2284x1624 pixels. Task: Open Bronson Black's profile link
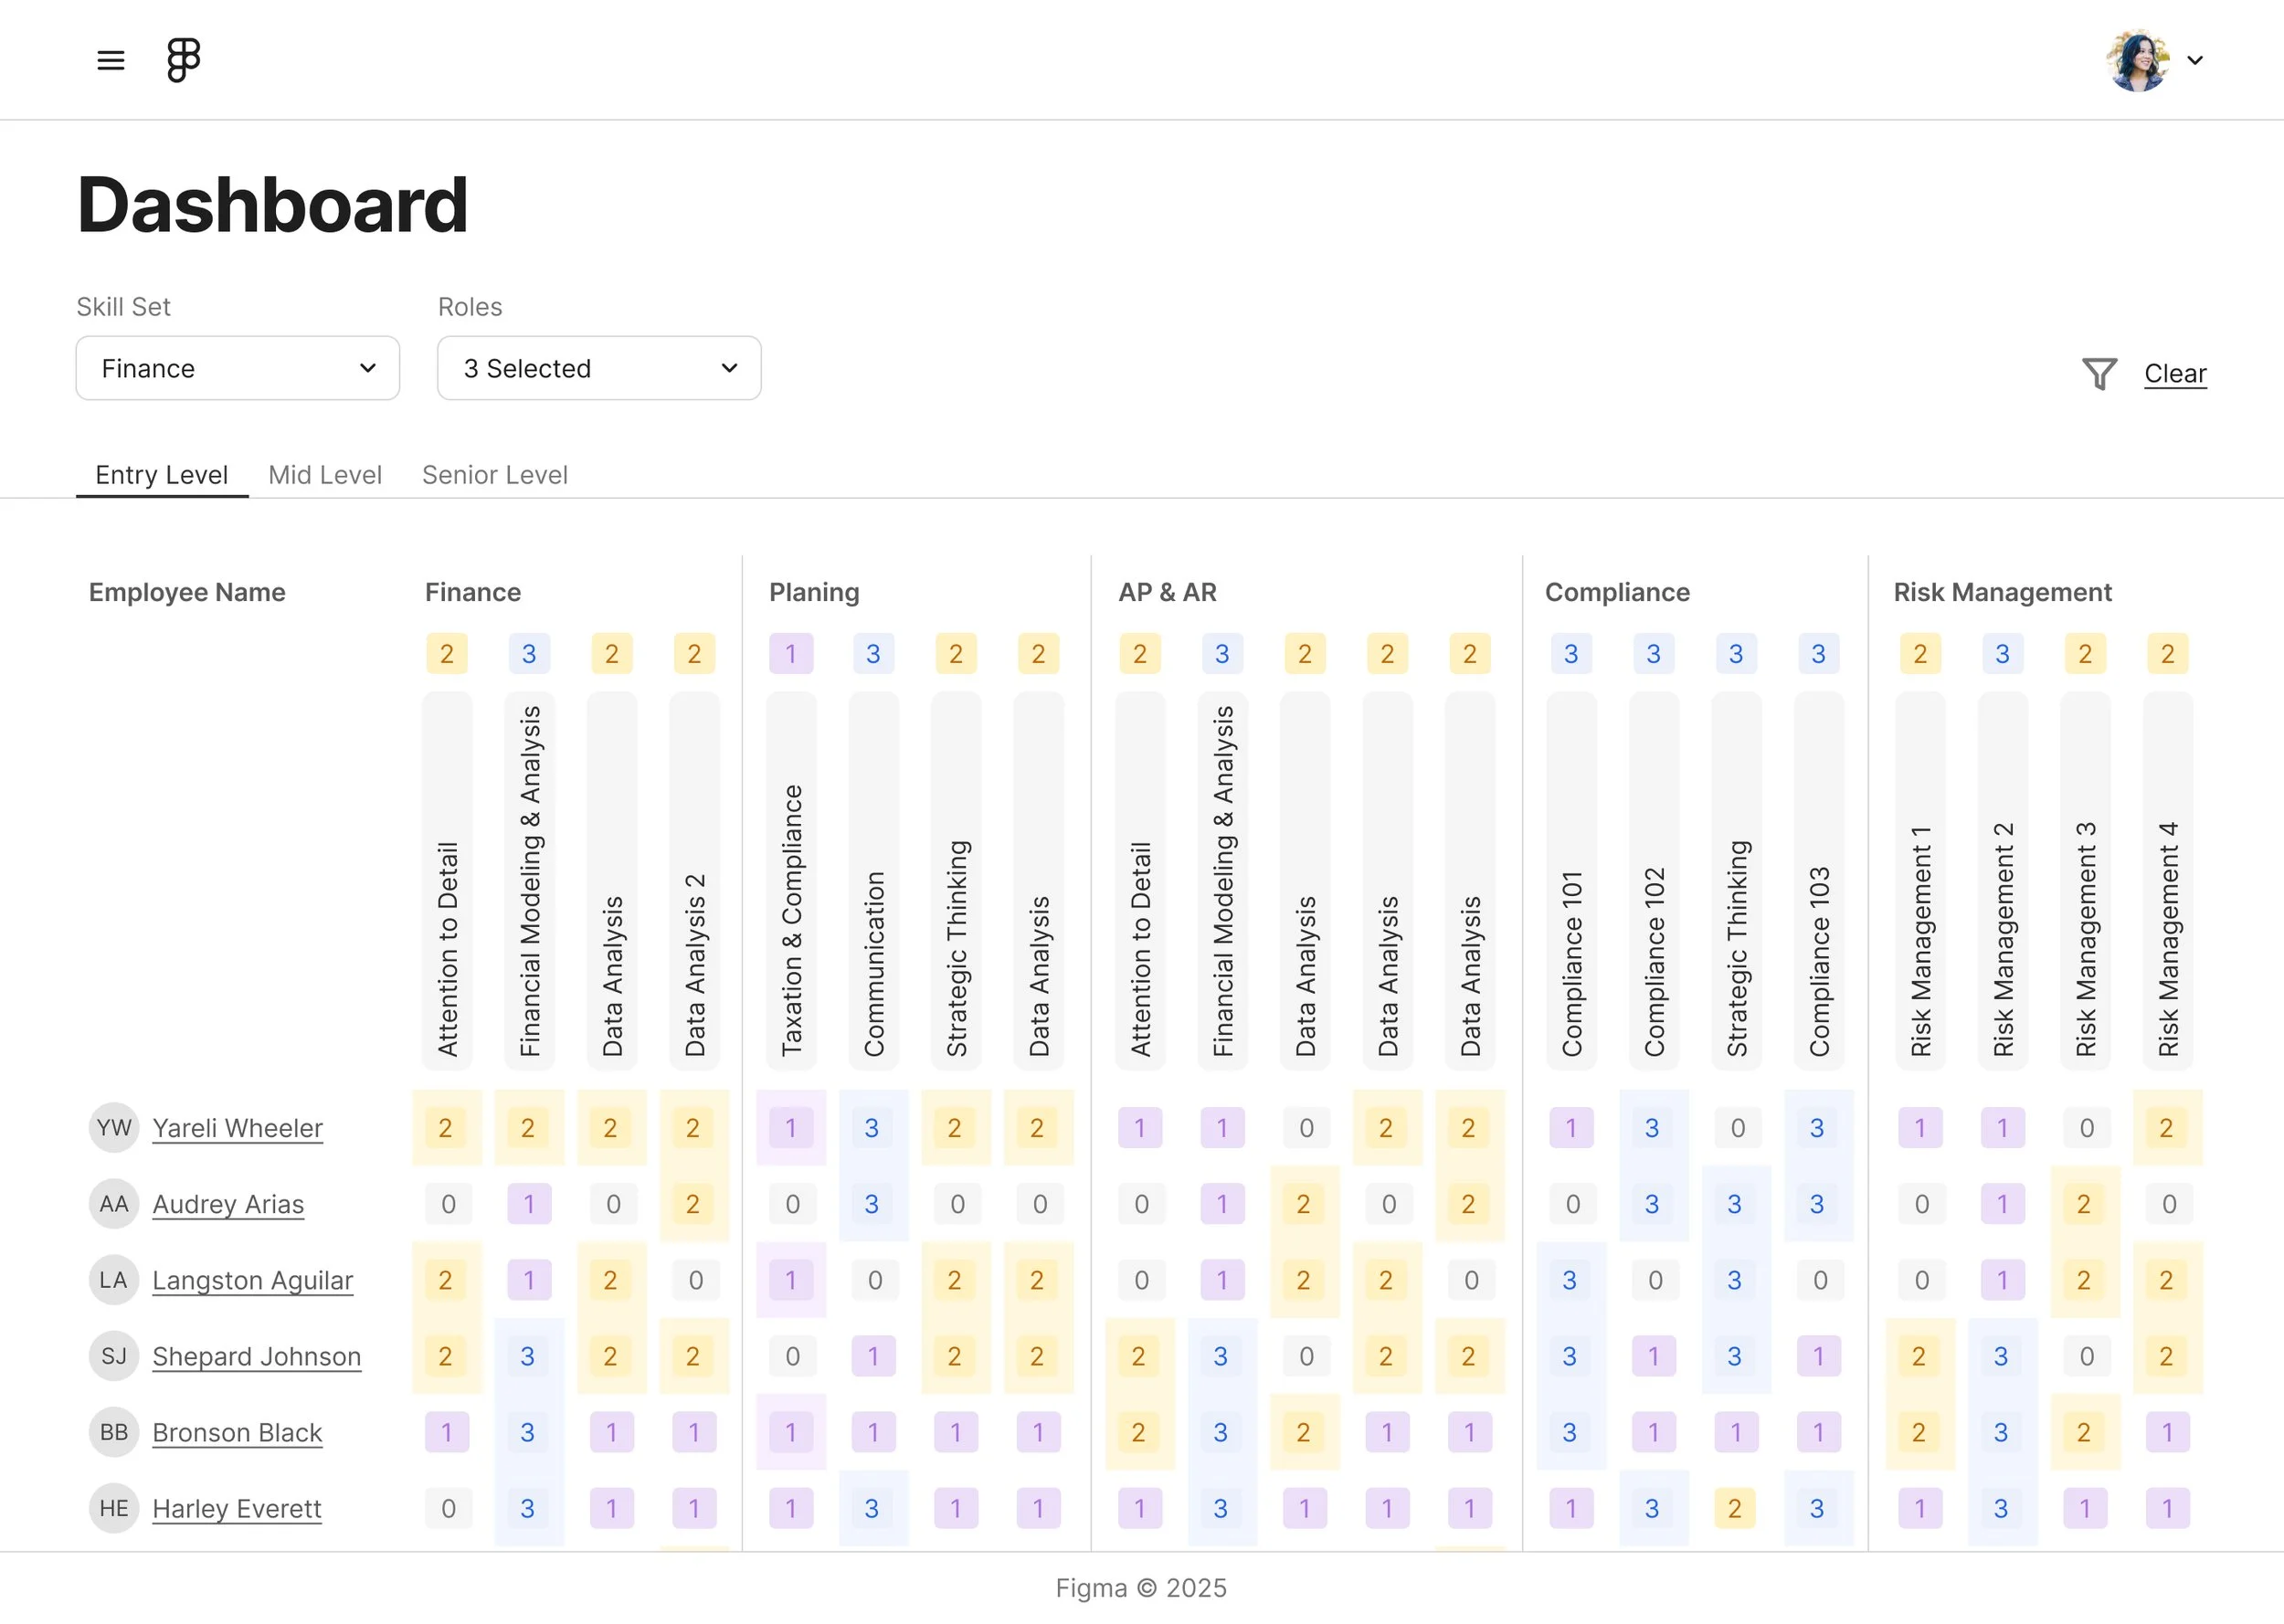[237, 1432]
